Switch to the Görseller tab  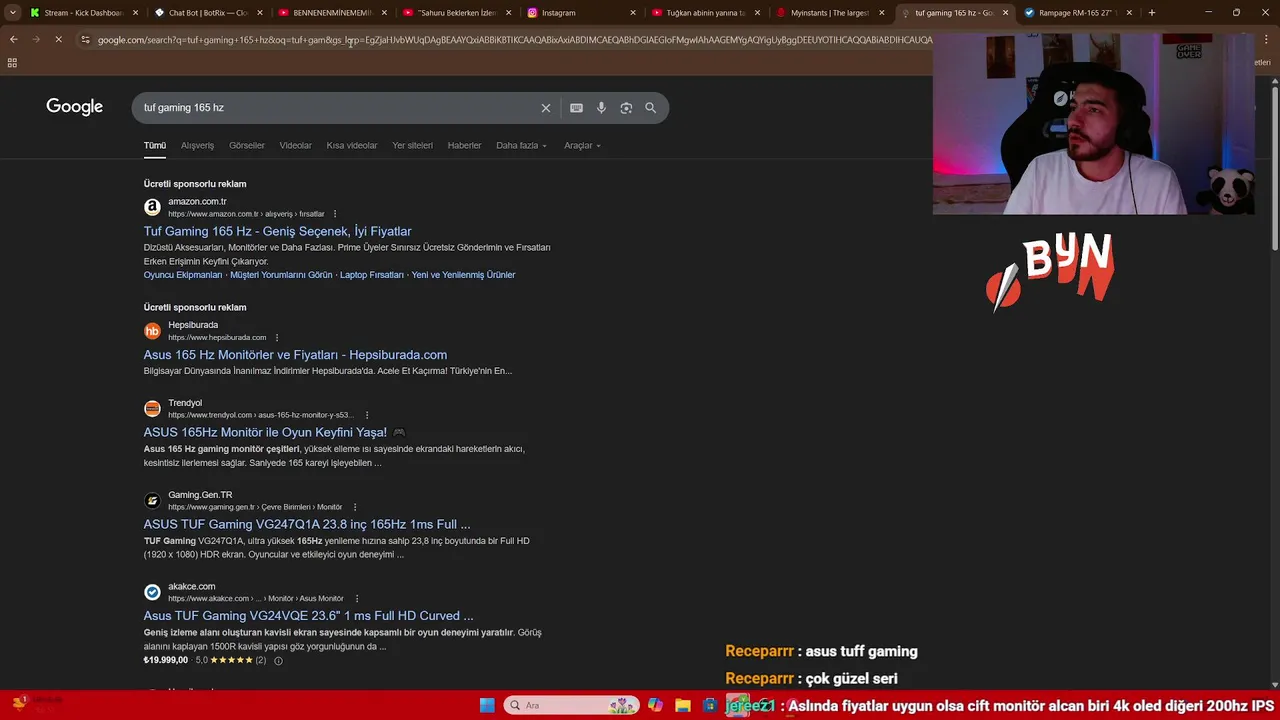tap(247, 146)
